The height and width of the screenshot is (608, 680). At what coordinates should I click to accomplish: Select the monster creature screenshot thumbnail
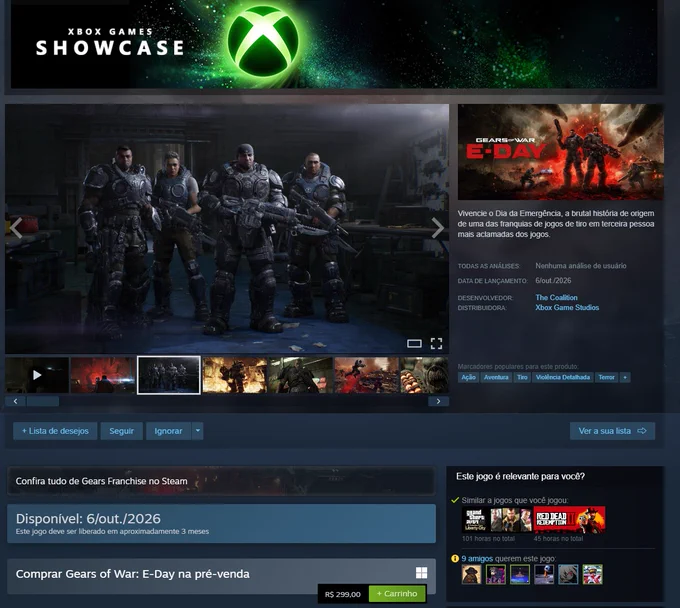425,375
